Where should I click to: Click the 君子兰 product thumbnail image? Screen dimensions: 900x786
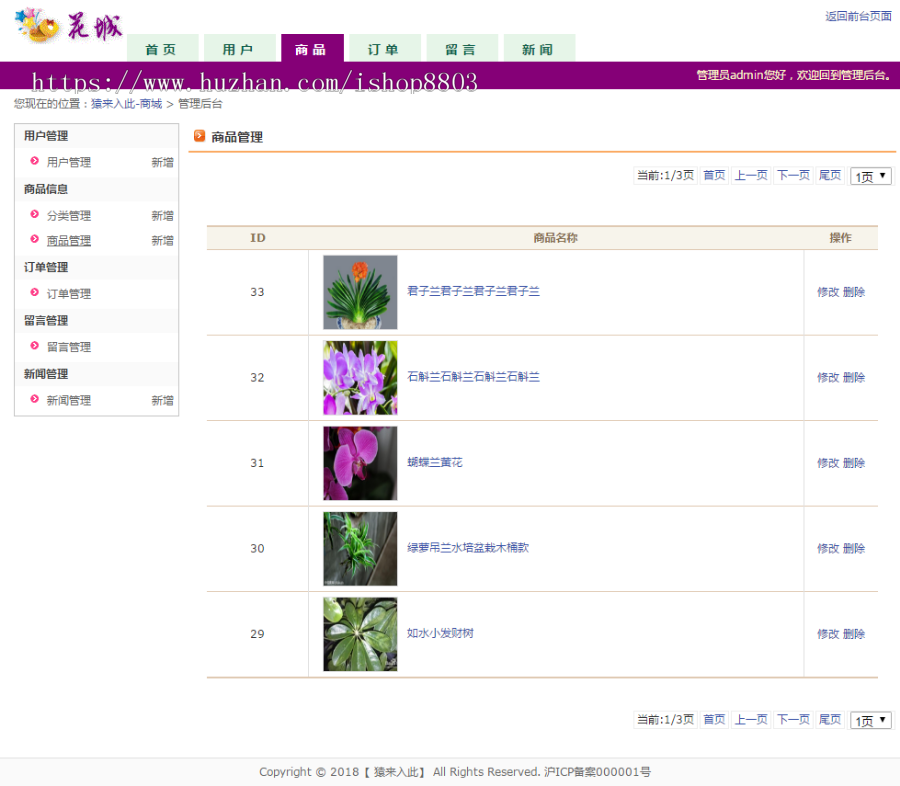coord(359,291)
